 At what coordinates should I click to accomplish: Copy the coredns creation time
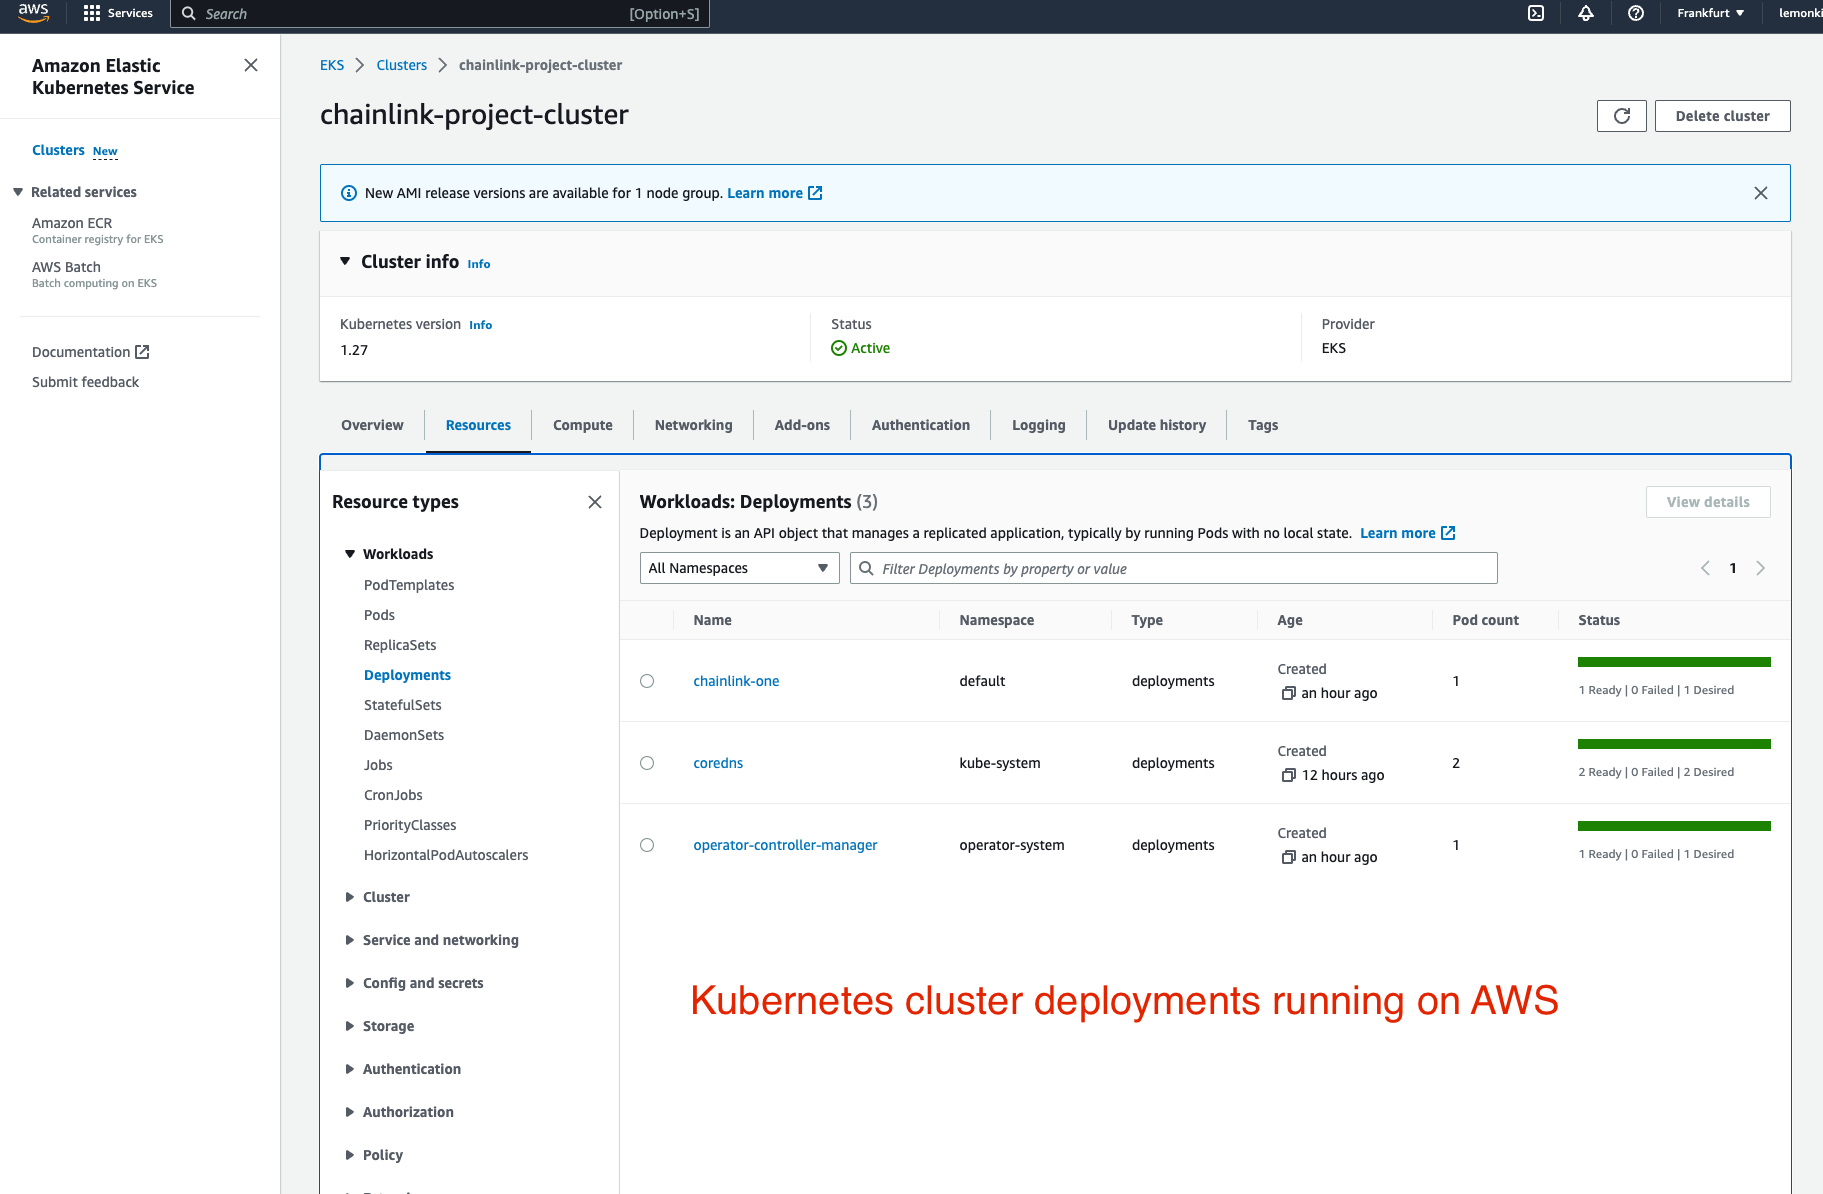(x=1289, y=775)
